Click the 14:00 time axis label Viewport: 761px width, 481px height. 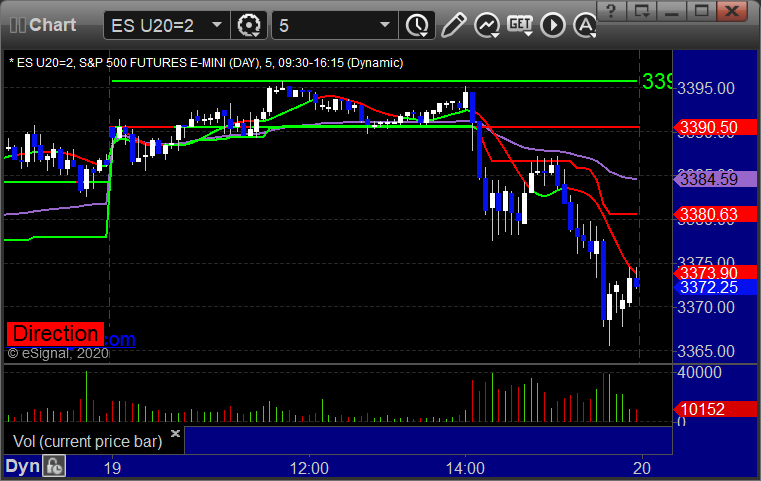(x=465, y=468)
